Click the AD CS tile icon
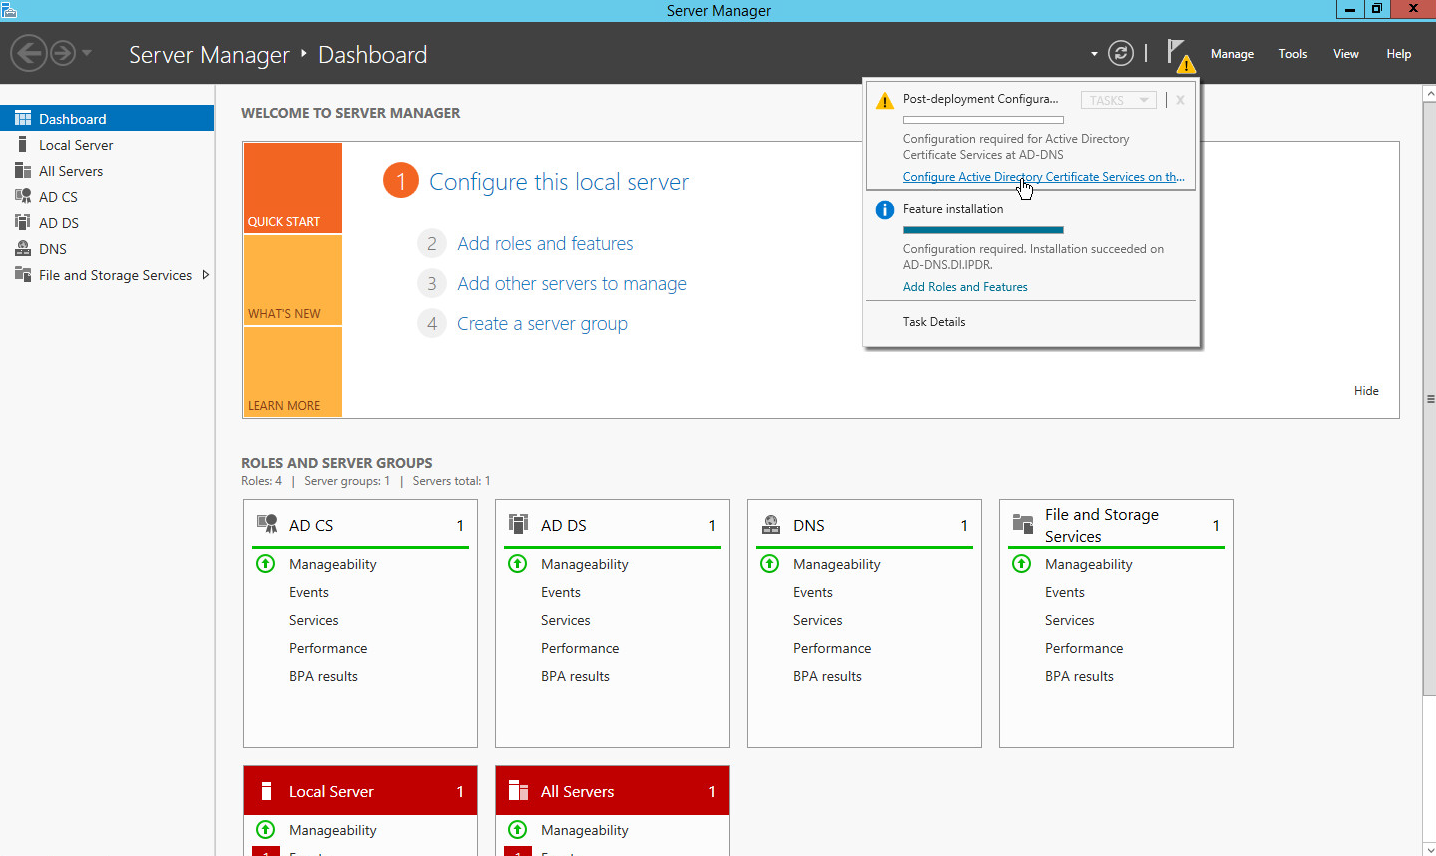 coord(267,525)
